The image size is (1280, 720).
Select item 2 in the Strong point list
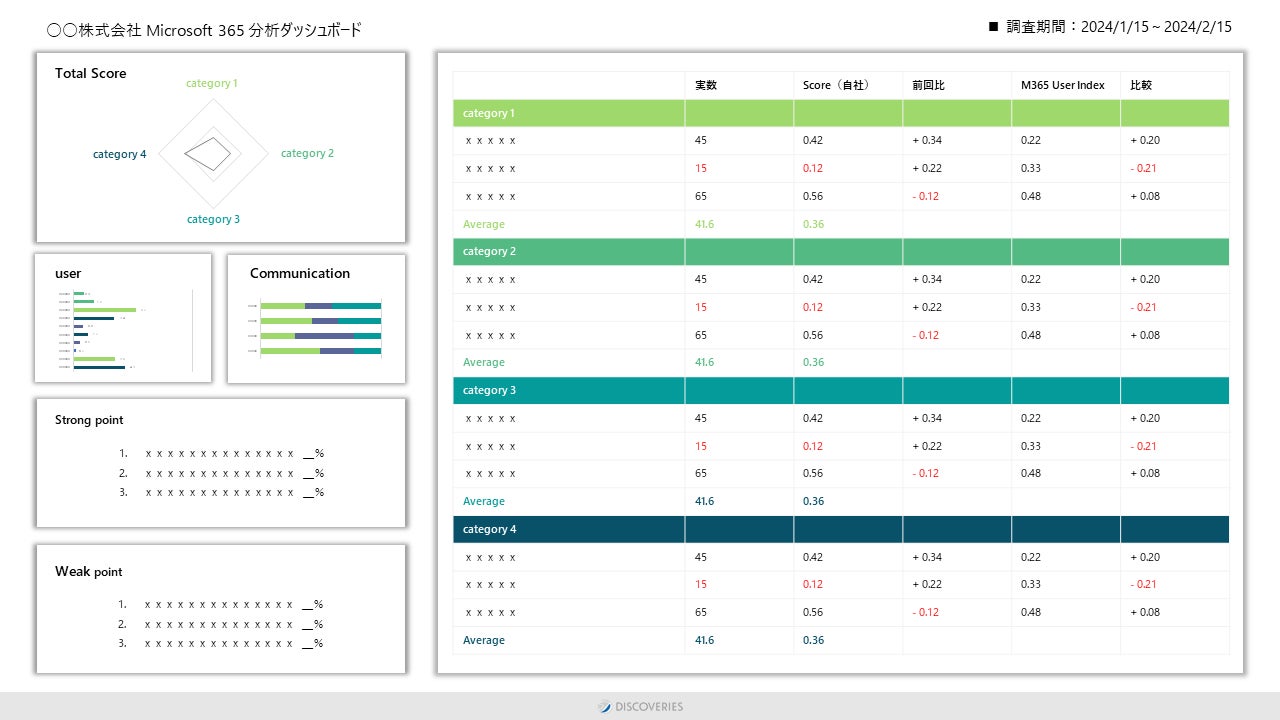221,473
